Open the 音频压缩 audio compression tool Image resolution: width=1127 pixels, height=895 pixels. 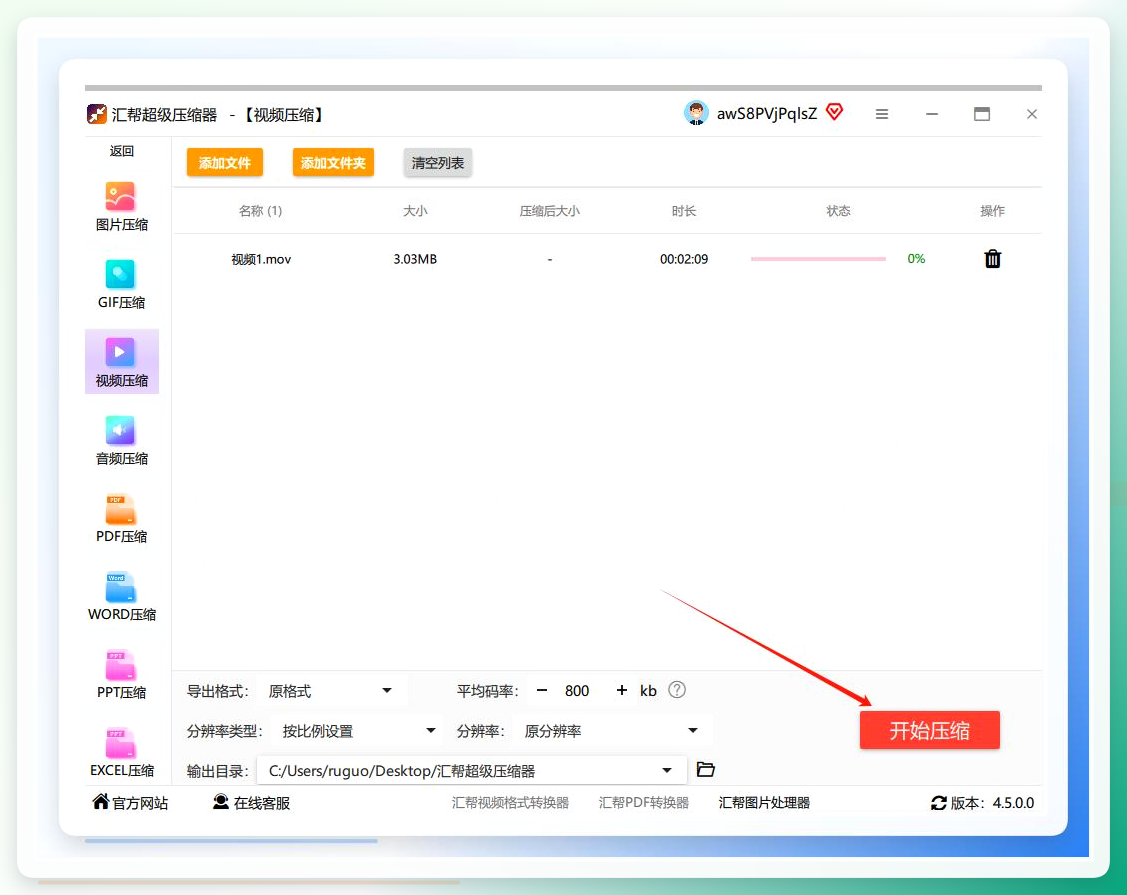121,441
